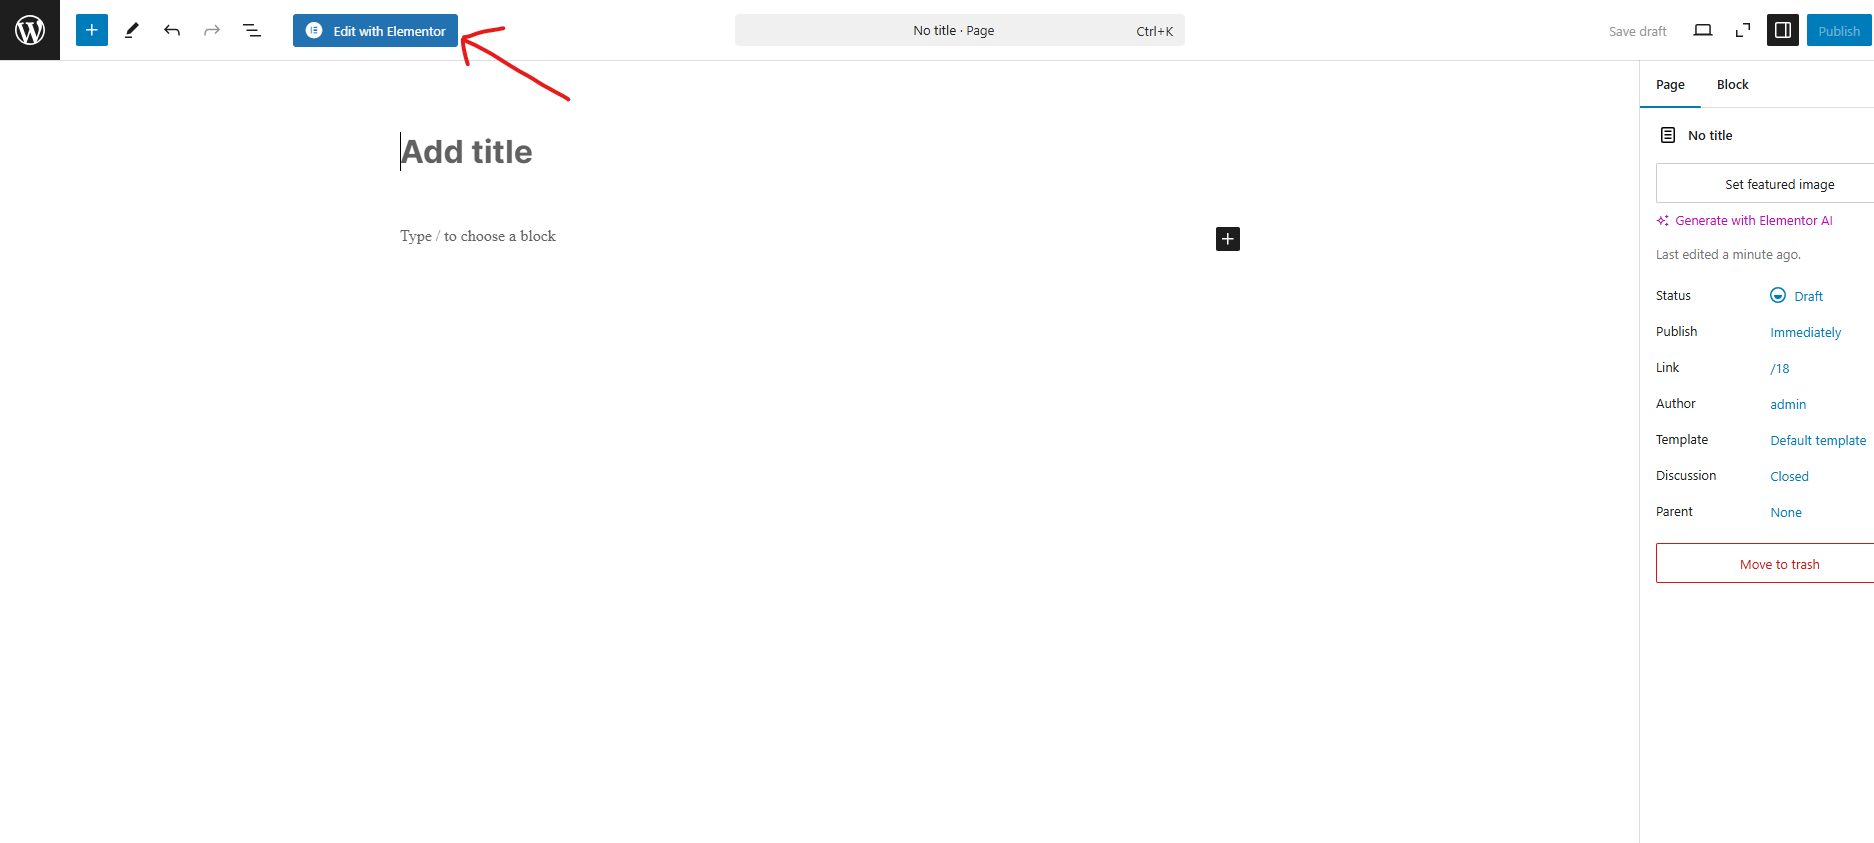
Task: Redo the last change
Action: (212, 30)
